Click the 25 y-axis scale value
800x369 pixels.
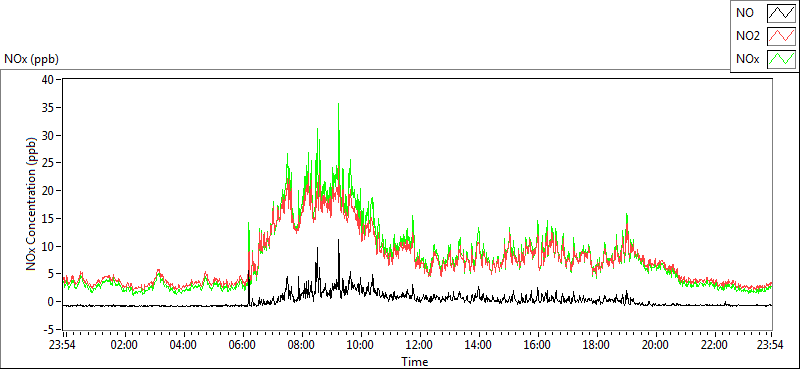pos(49,163)
